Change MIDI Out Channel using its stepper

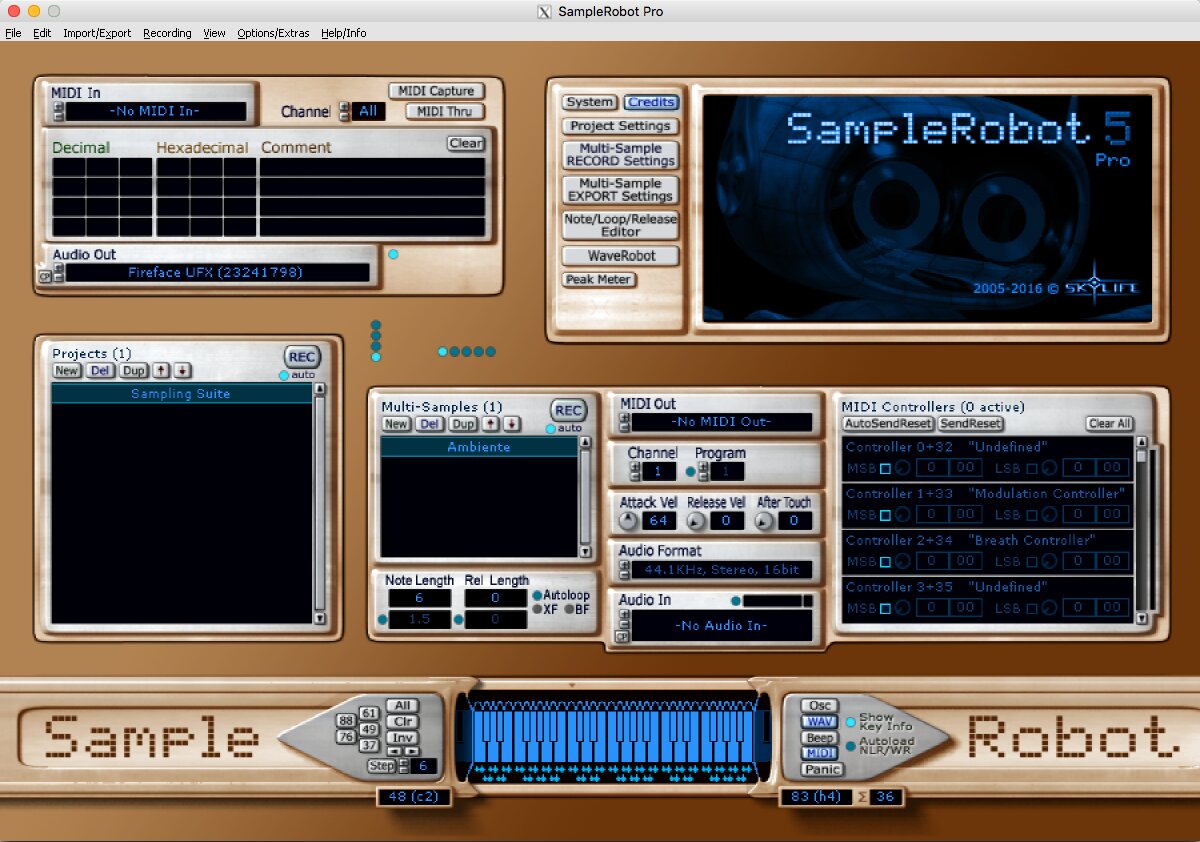point(635,471)
